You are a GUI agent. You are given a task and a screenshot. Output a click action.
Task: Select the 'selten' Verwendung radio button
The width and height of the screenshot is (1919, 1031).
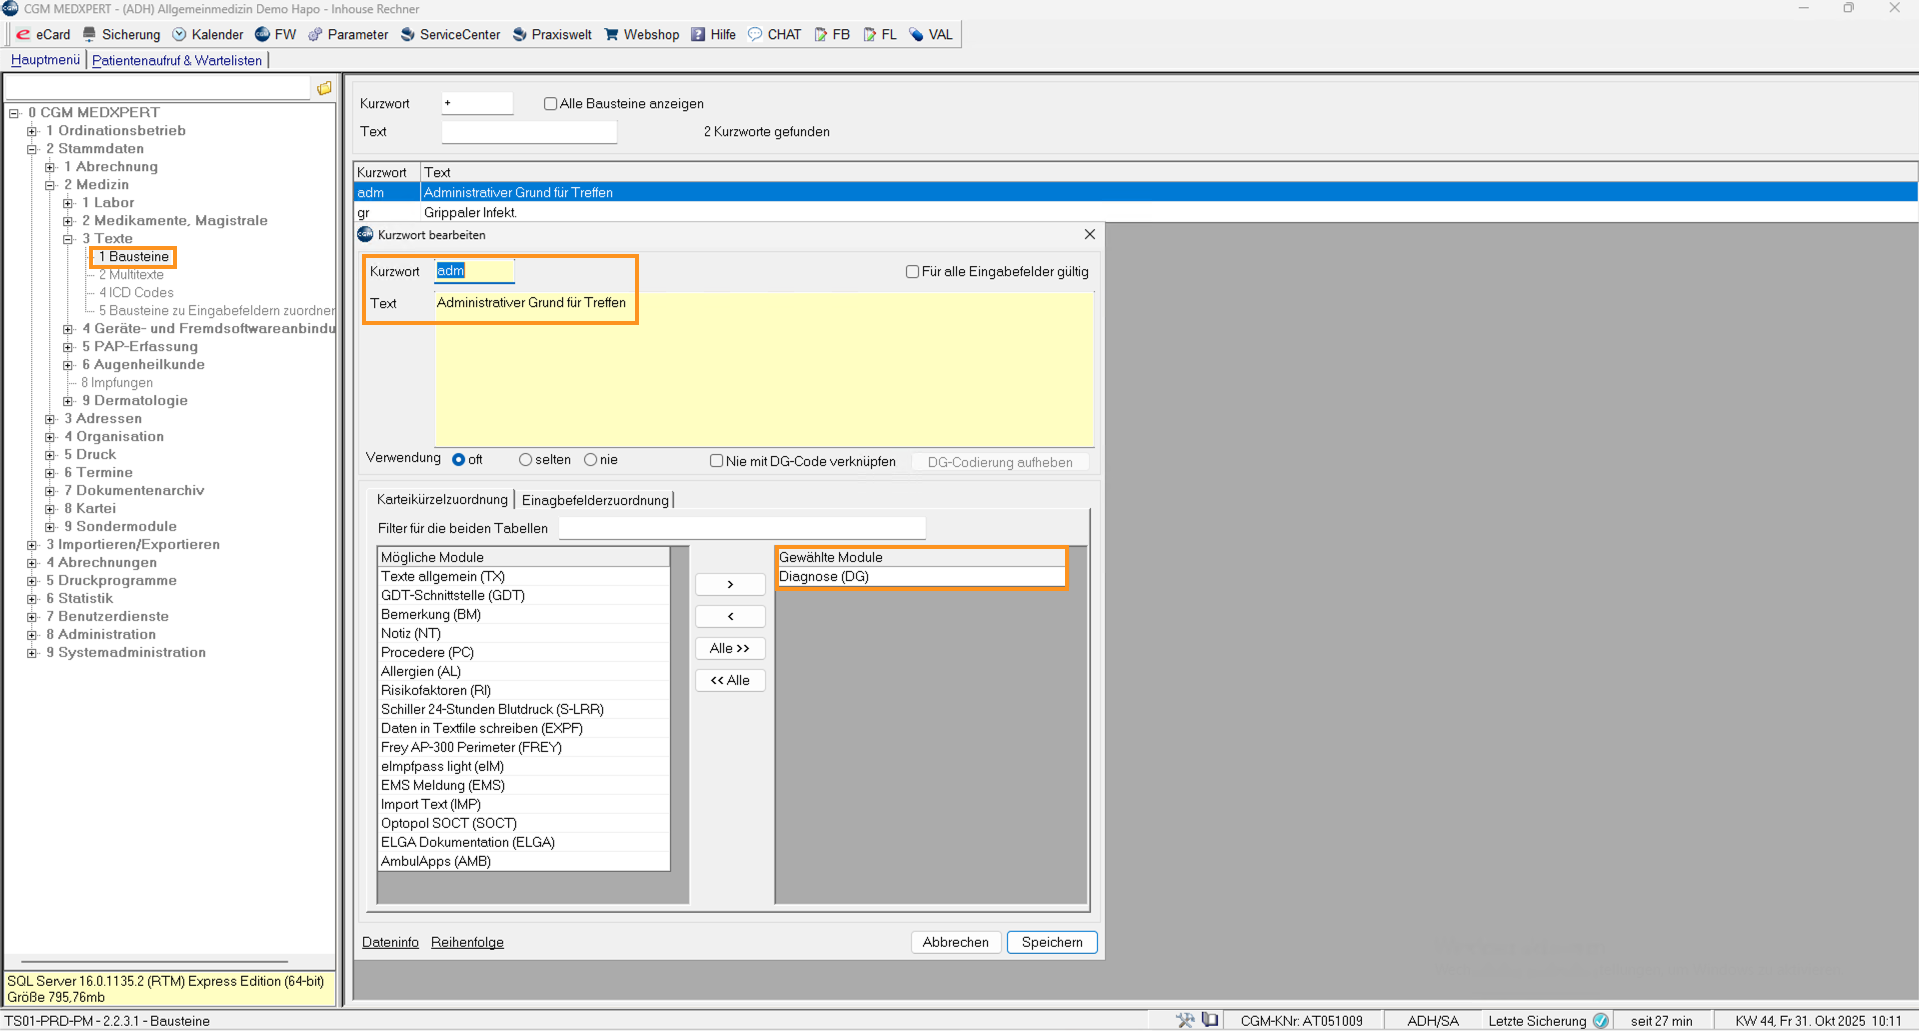coord(525,460)
